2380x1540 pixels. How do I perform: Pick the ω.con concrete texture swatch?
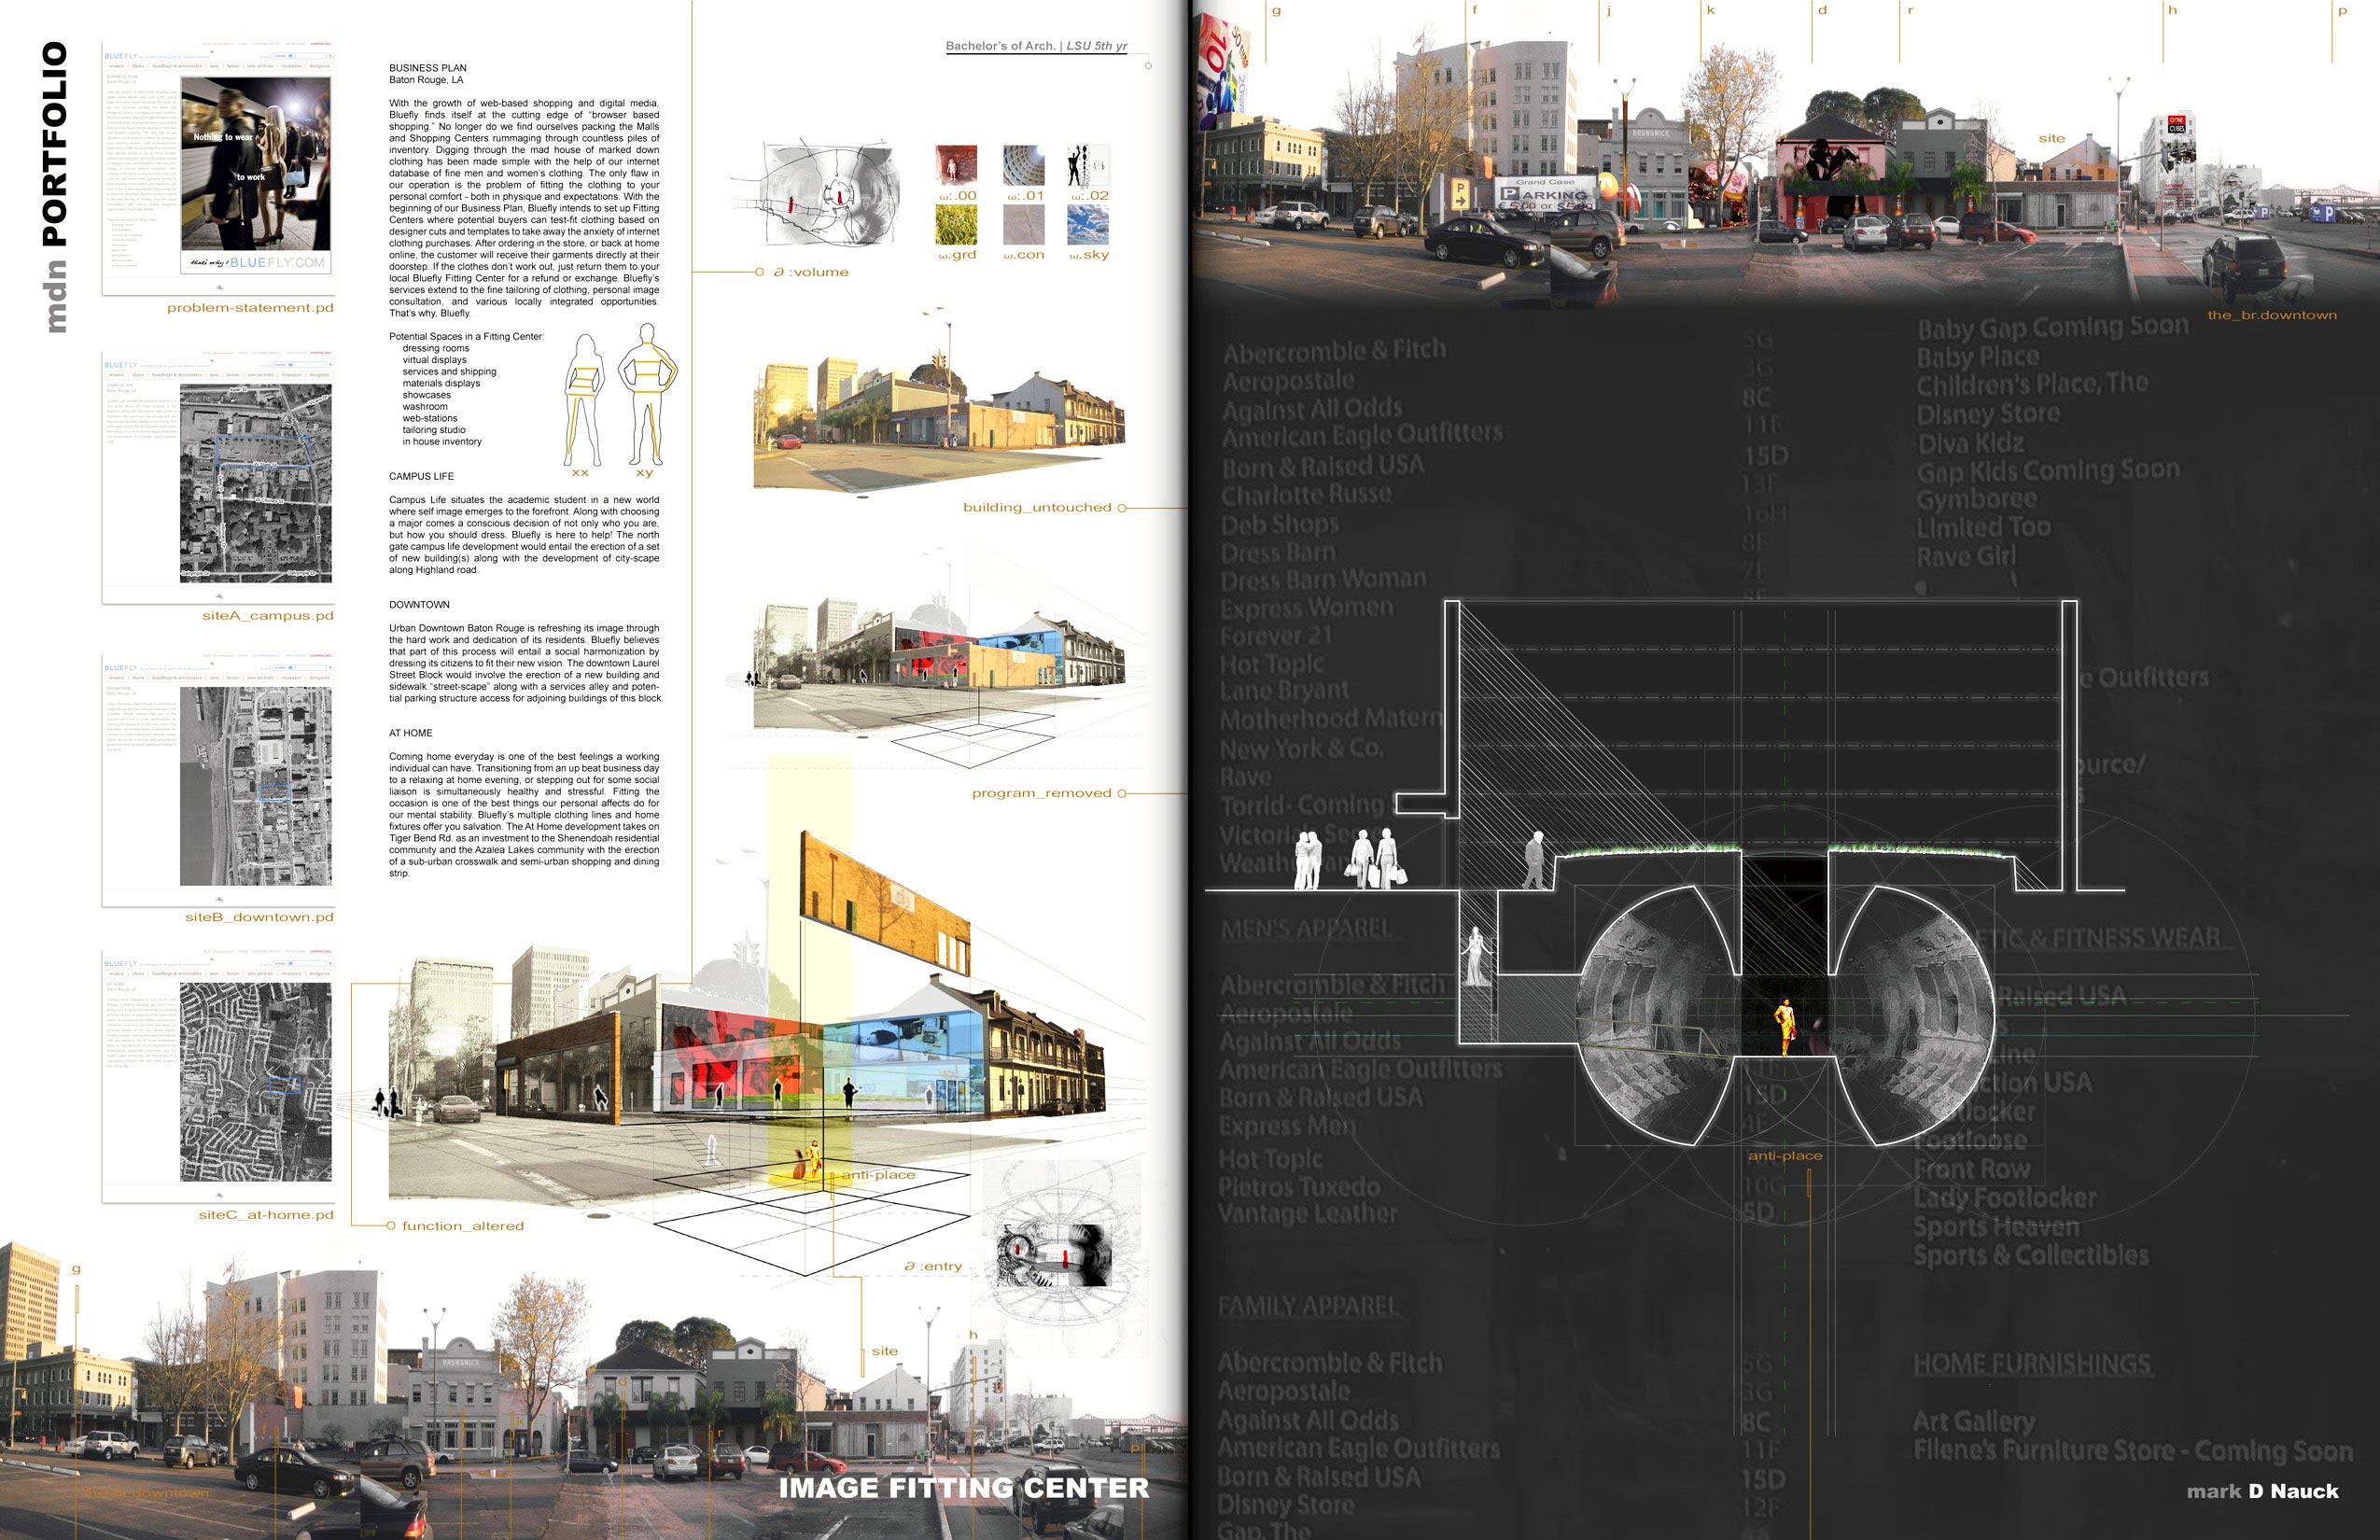click(1024, 225)
